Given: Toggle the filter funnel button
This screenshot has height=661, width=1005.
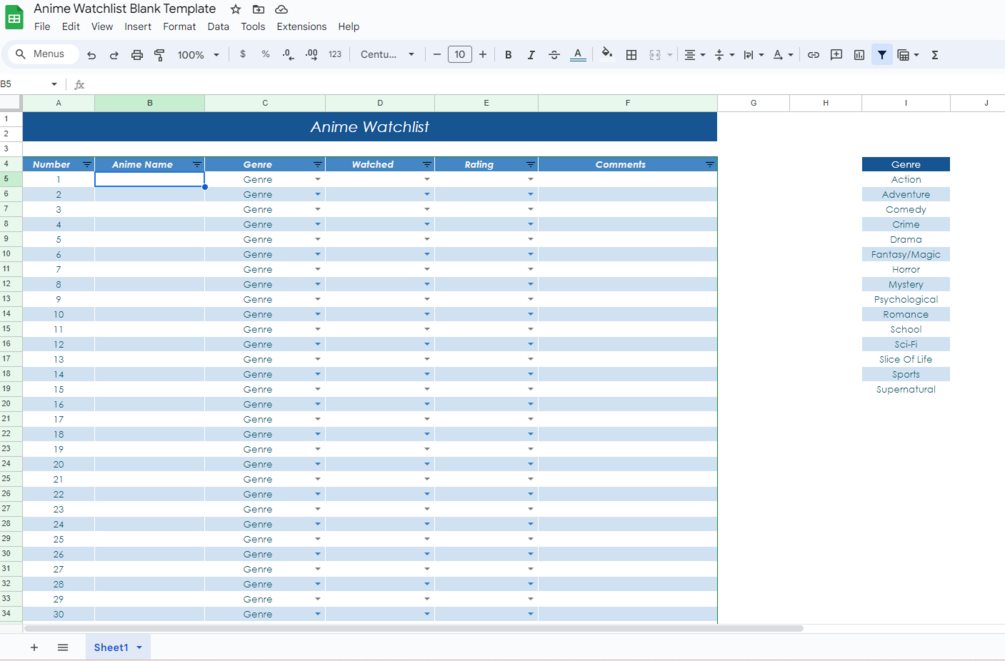Looking at the screenshot, I should click(882, 55).
